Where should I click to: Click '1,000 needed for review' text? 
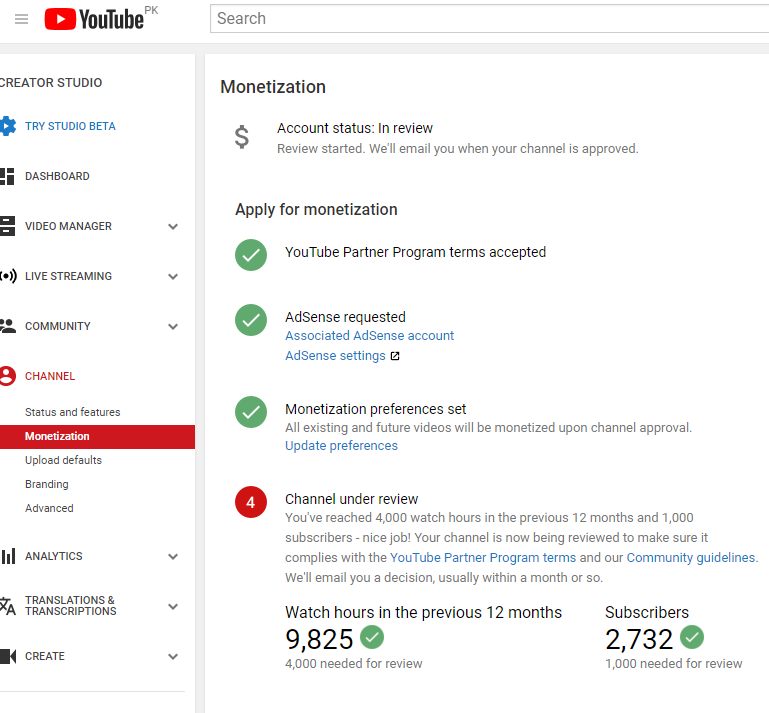coord(674,663)
